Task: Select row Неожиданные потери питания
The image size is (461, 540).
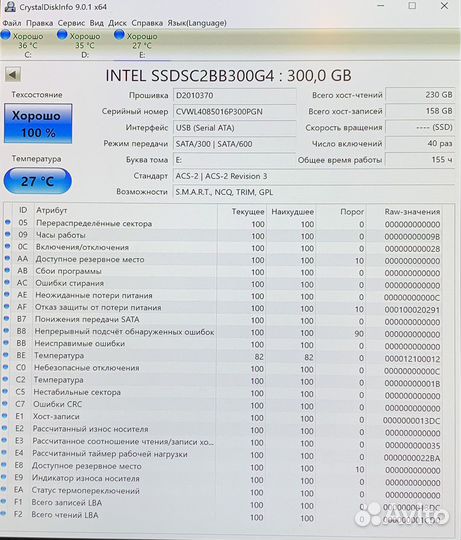Action: click(x=222, y=296)
